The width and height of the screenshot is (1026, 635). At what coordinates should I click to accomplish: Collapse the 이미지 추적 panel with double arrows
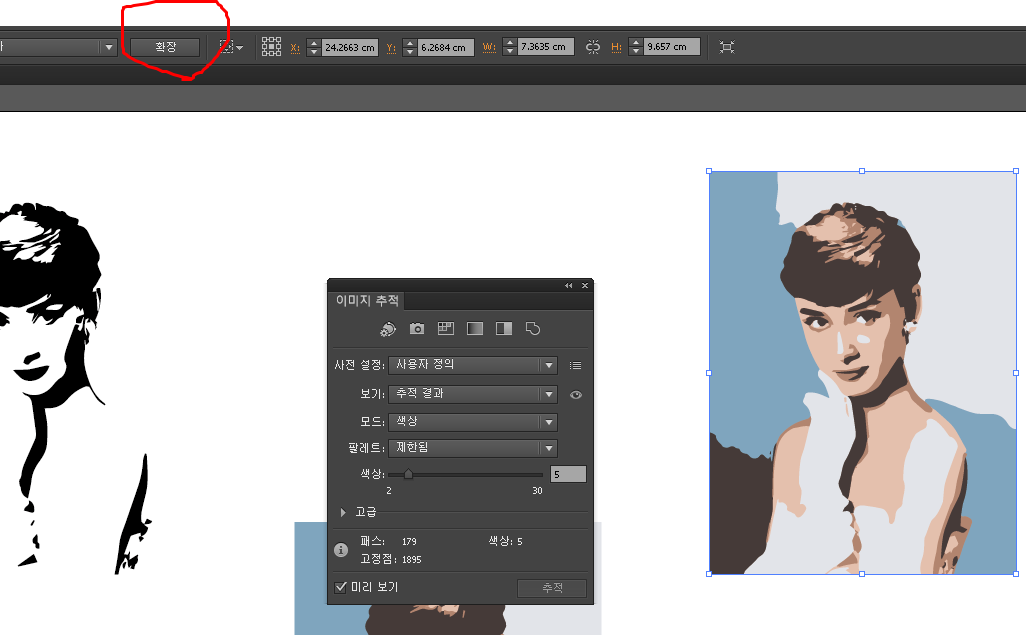(569, 285)
